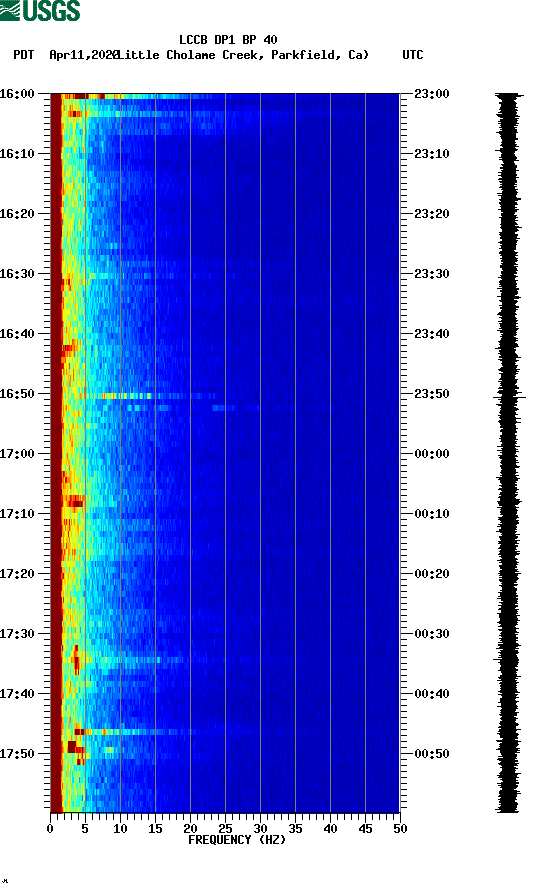The width and height of the screenshot is (552, 892).
Task: Click the 17:50 PDT time label
Action: coord(17,754)
